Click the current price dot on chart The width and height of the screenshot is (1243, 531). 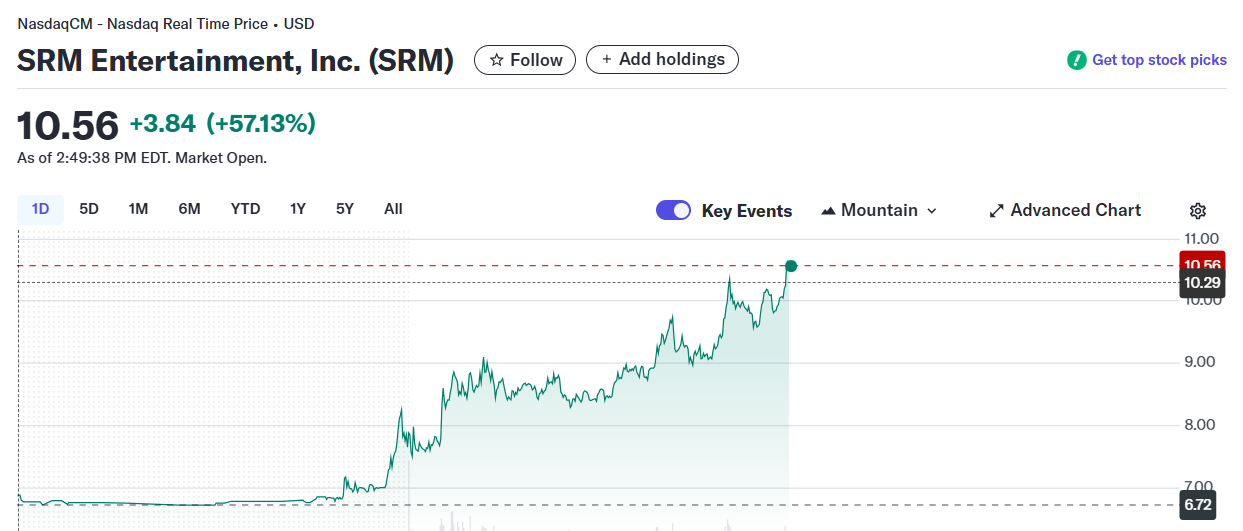click(791, 266)
